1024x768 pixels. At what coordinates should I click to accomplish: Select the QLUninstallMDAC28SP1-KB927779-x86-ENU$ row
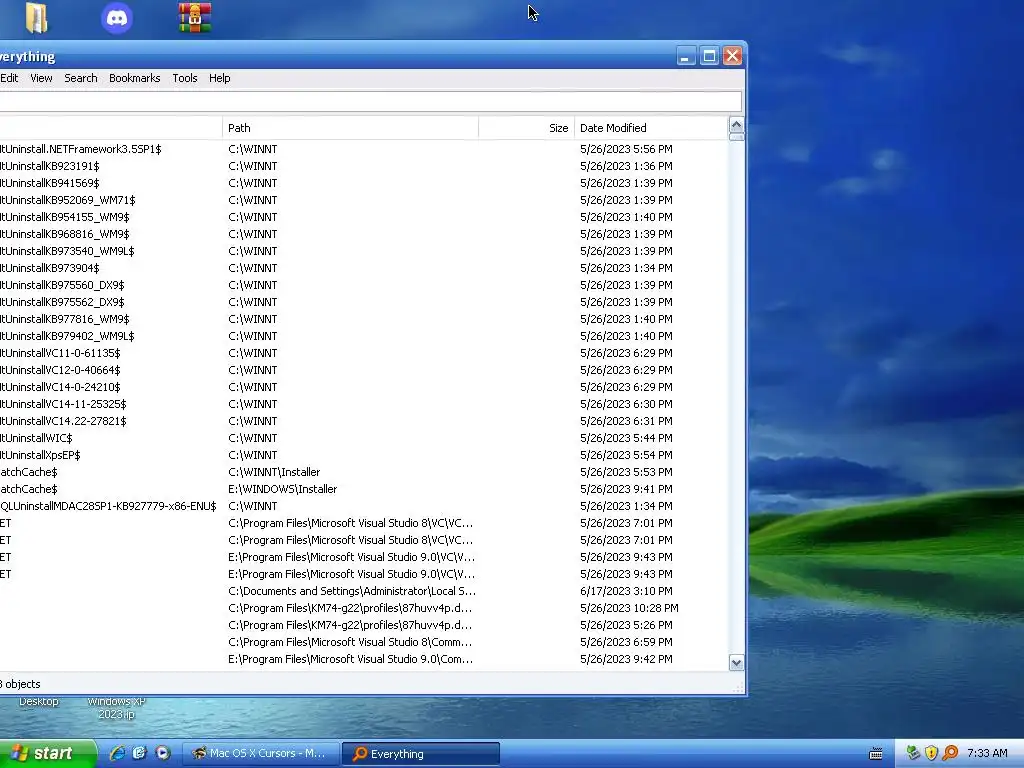click(364, 505)
